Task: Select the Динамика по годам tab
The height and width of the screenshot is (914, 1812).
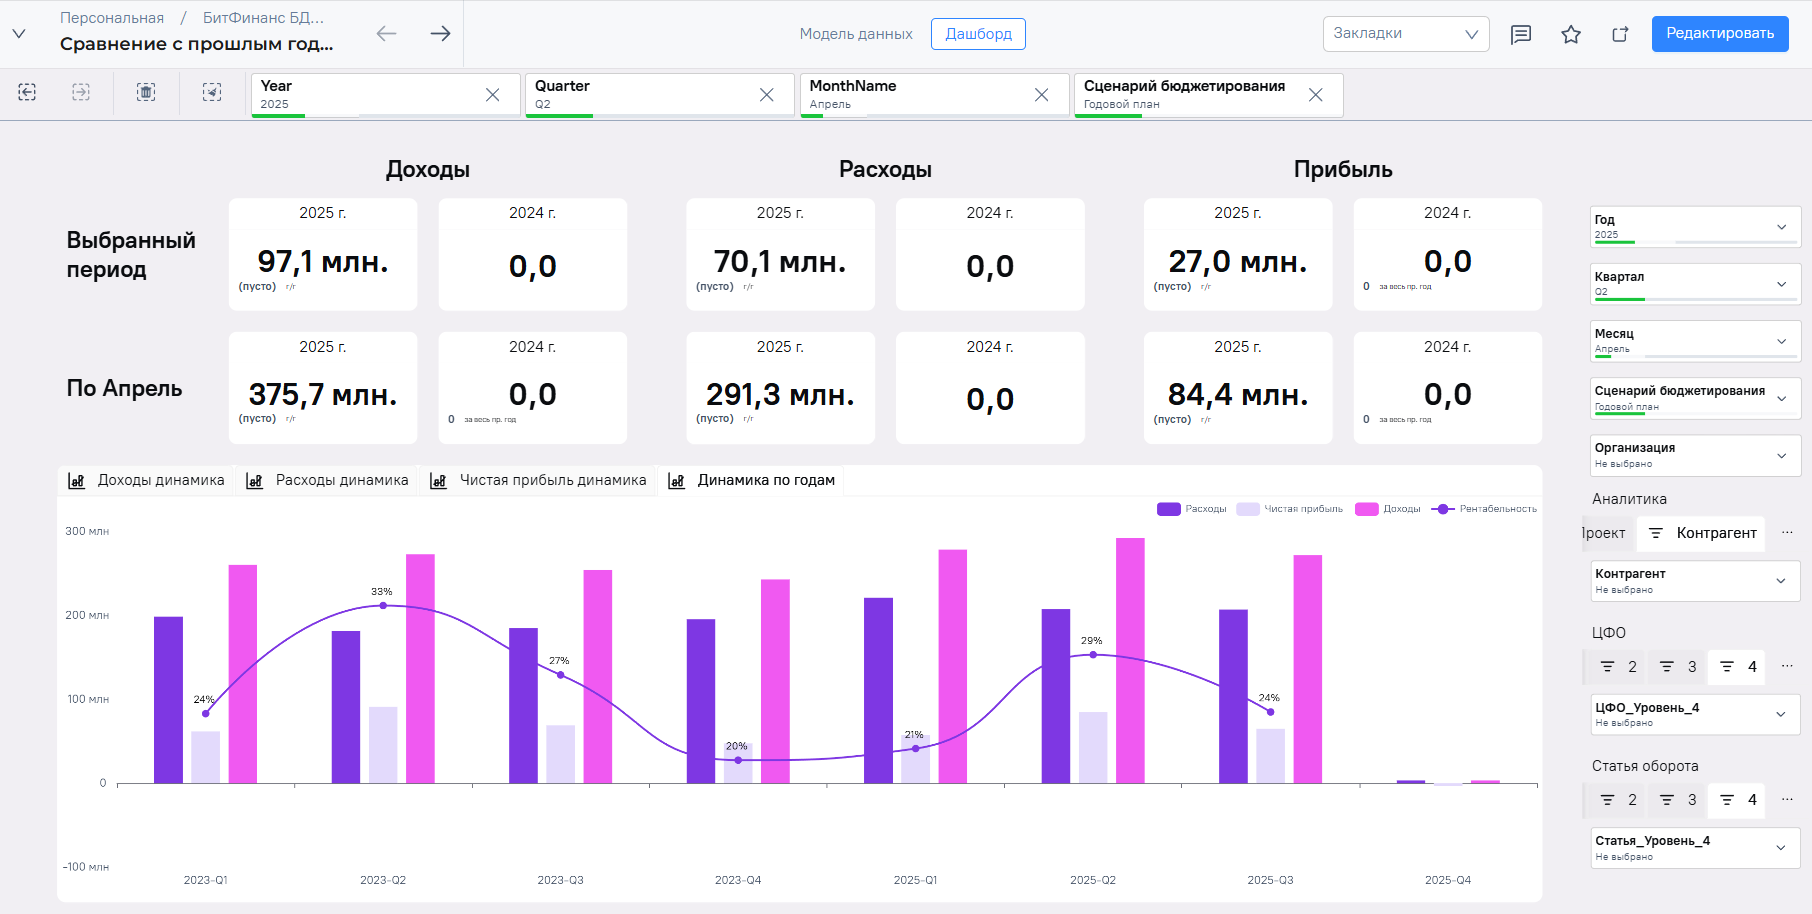Action: tap(751, 480)
